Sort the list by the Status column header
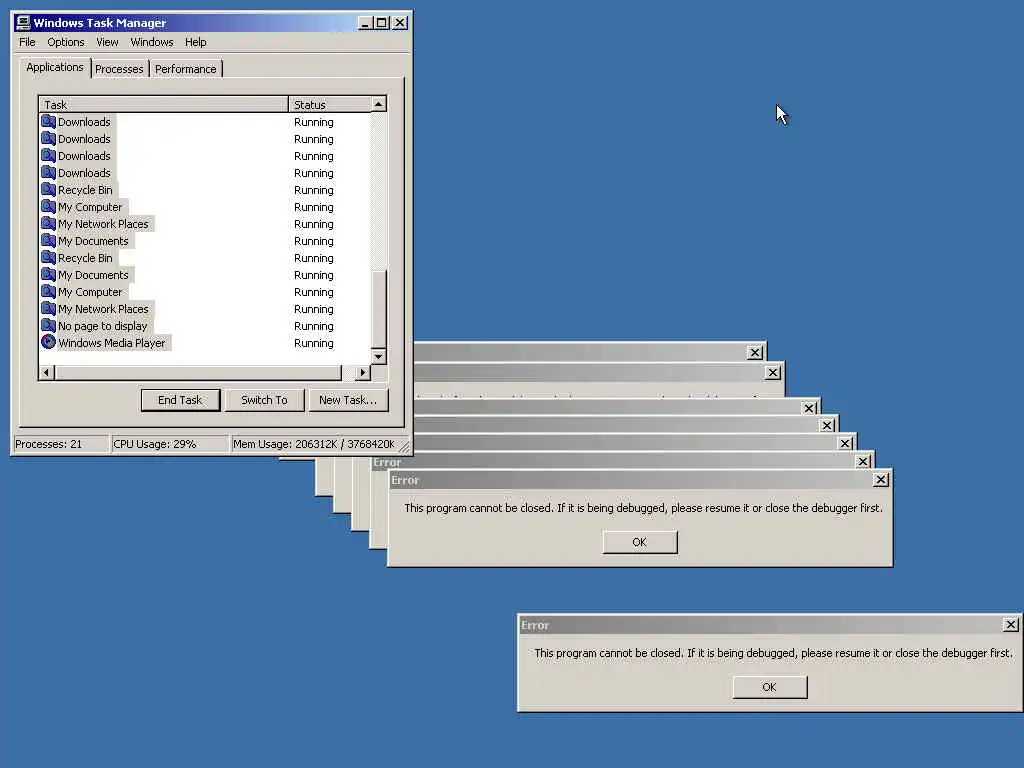Viewport: 1024px width, 768px height. click(330, 104)
